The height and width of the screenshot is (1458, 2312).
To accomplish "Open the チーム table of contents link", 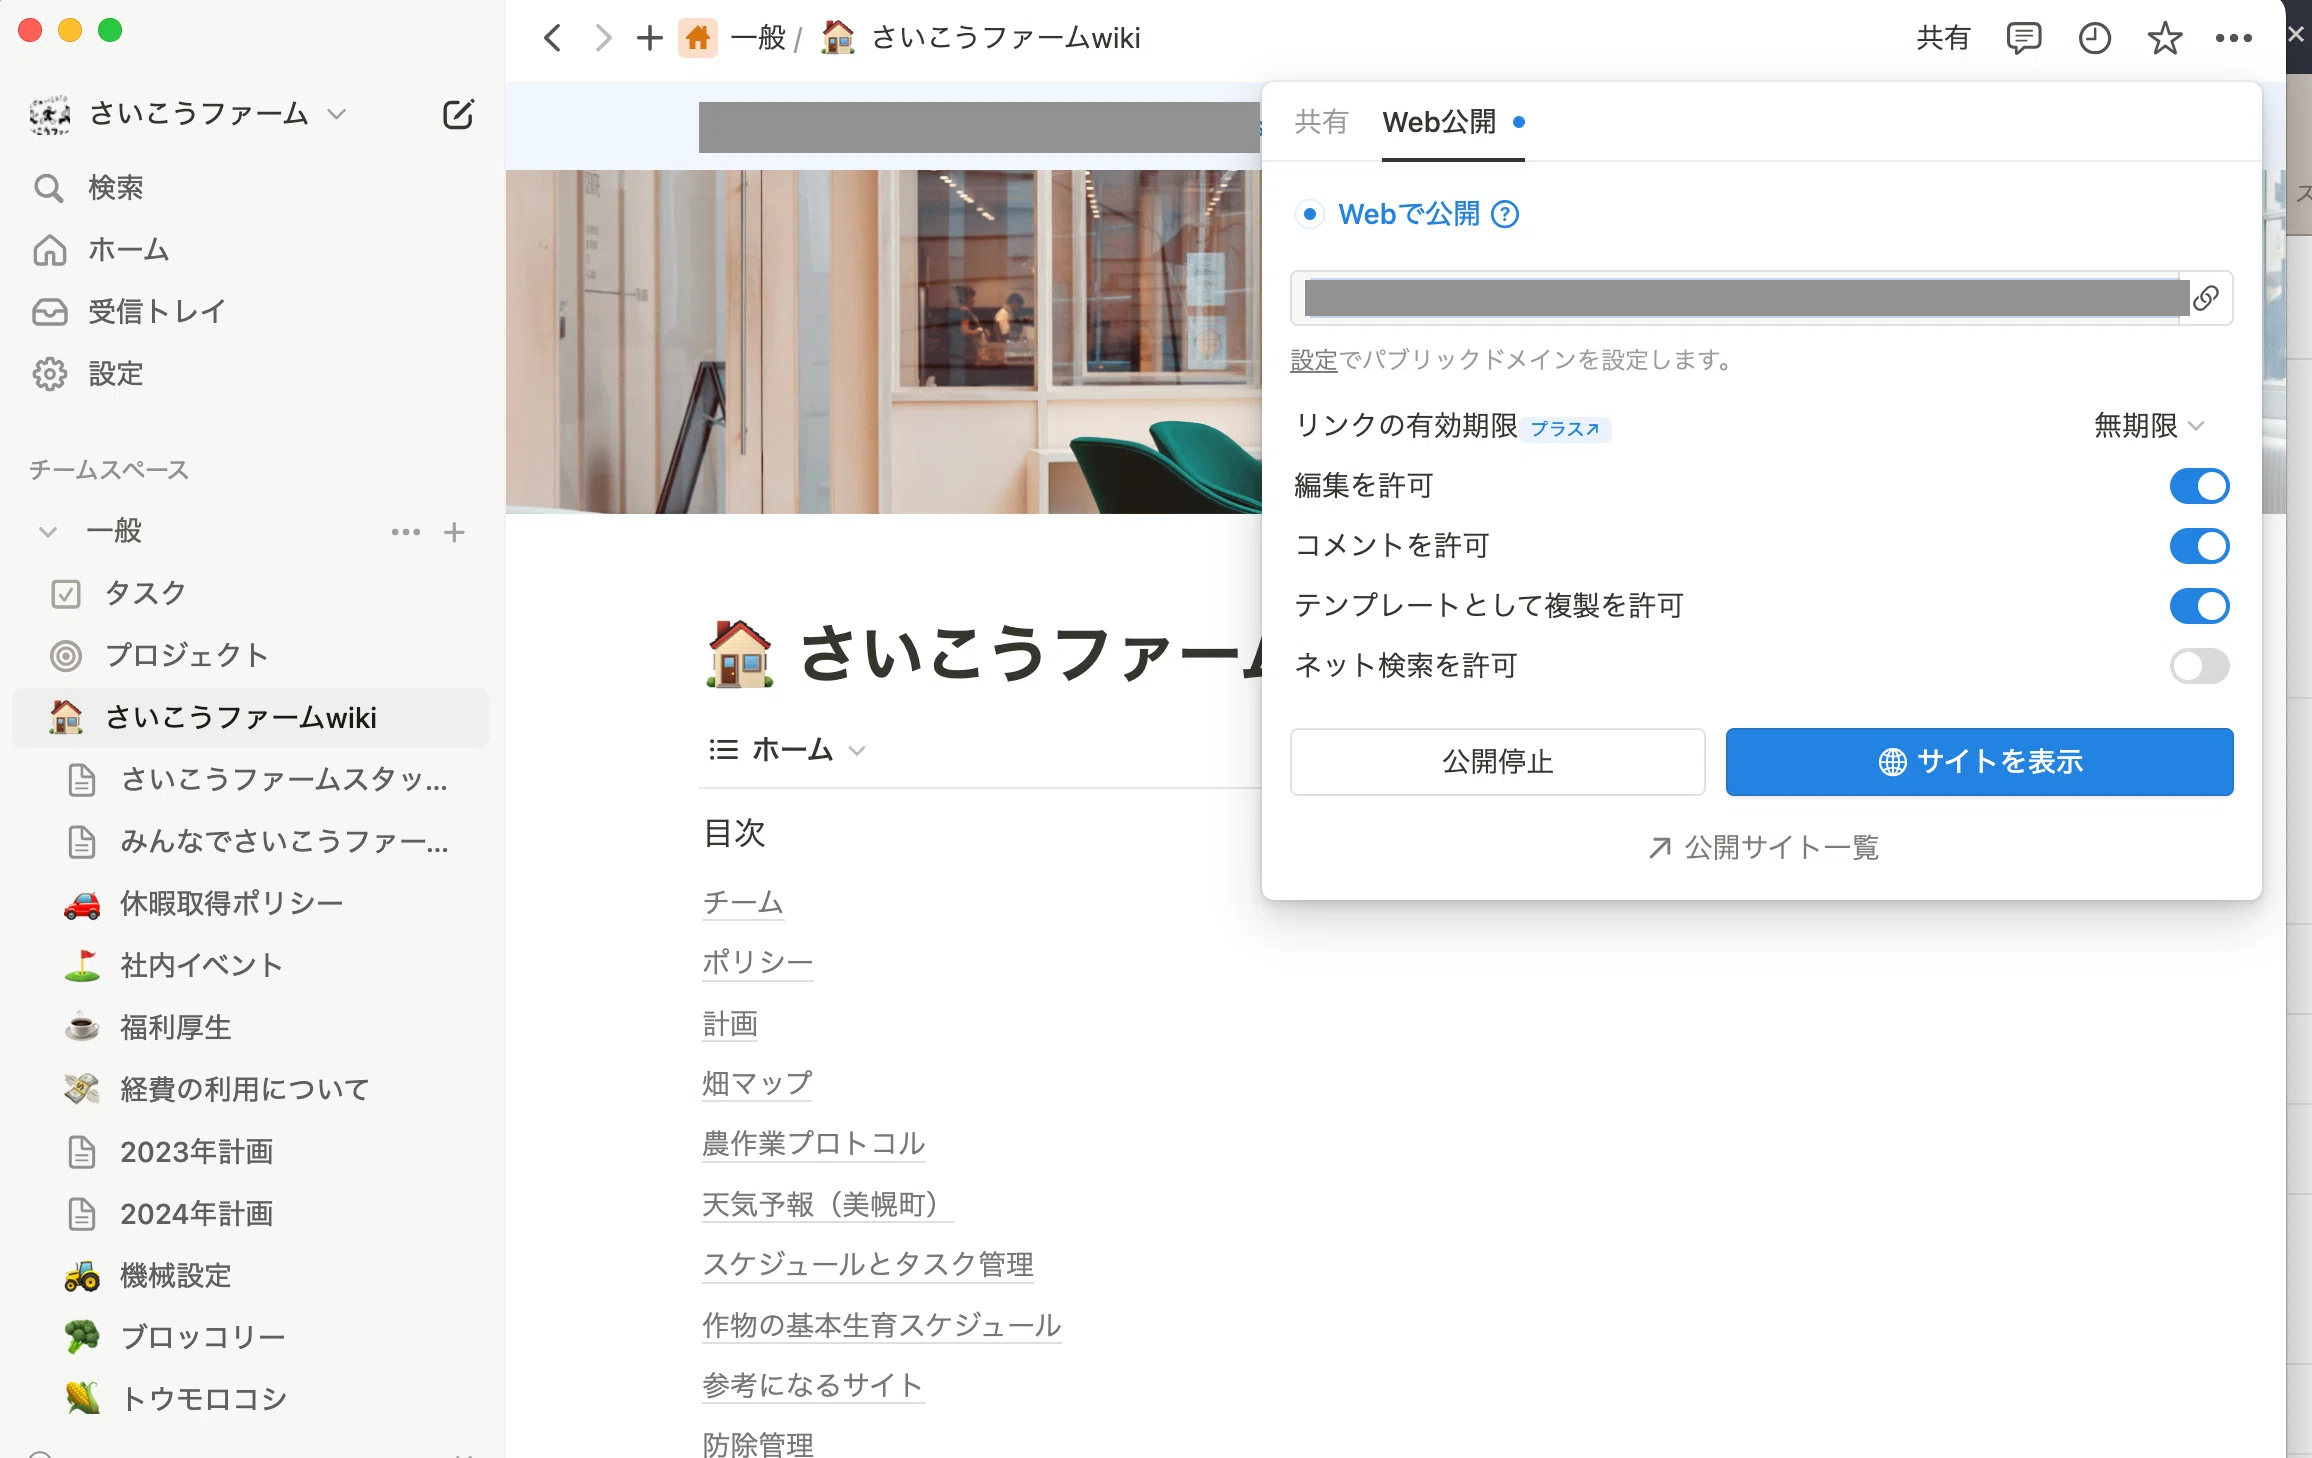I will [x=743, y=903].
